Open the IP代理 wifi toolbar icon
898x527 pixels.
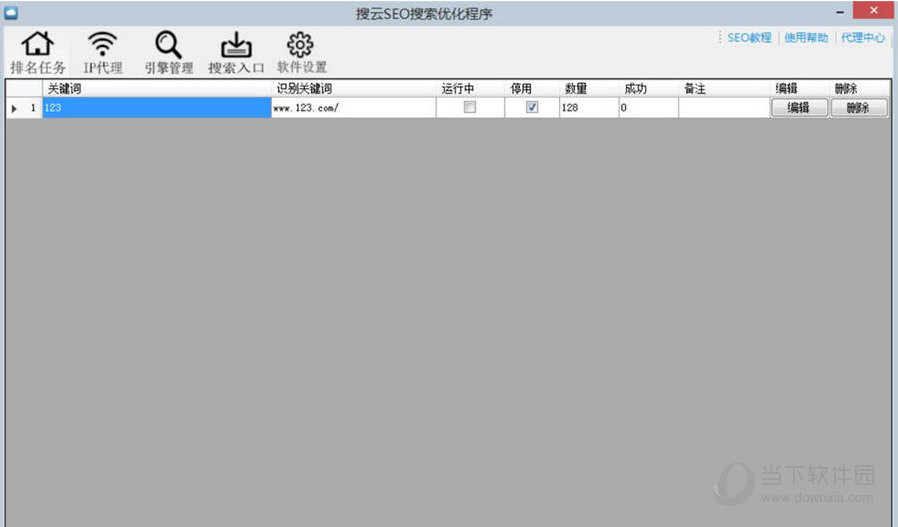coord(103,52)
